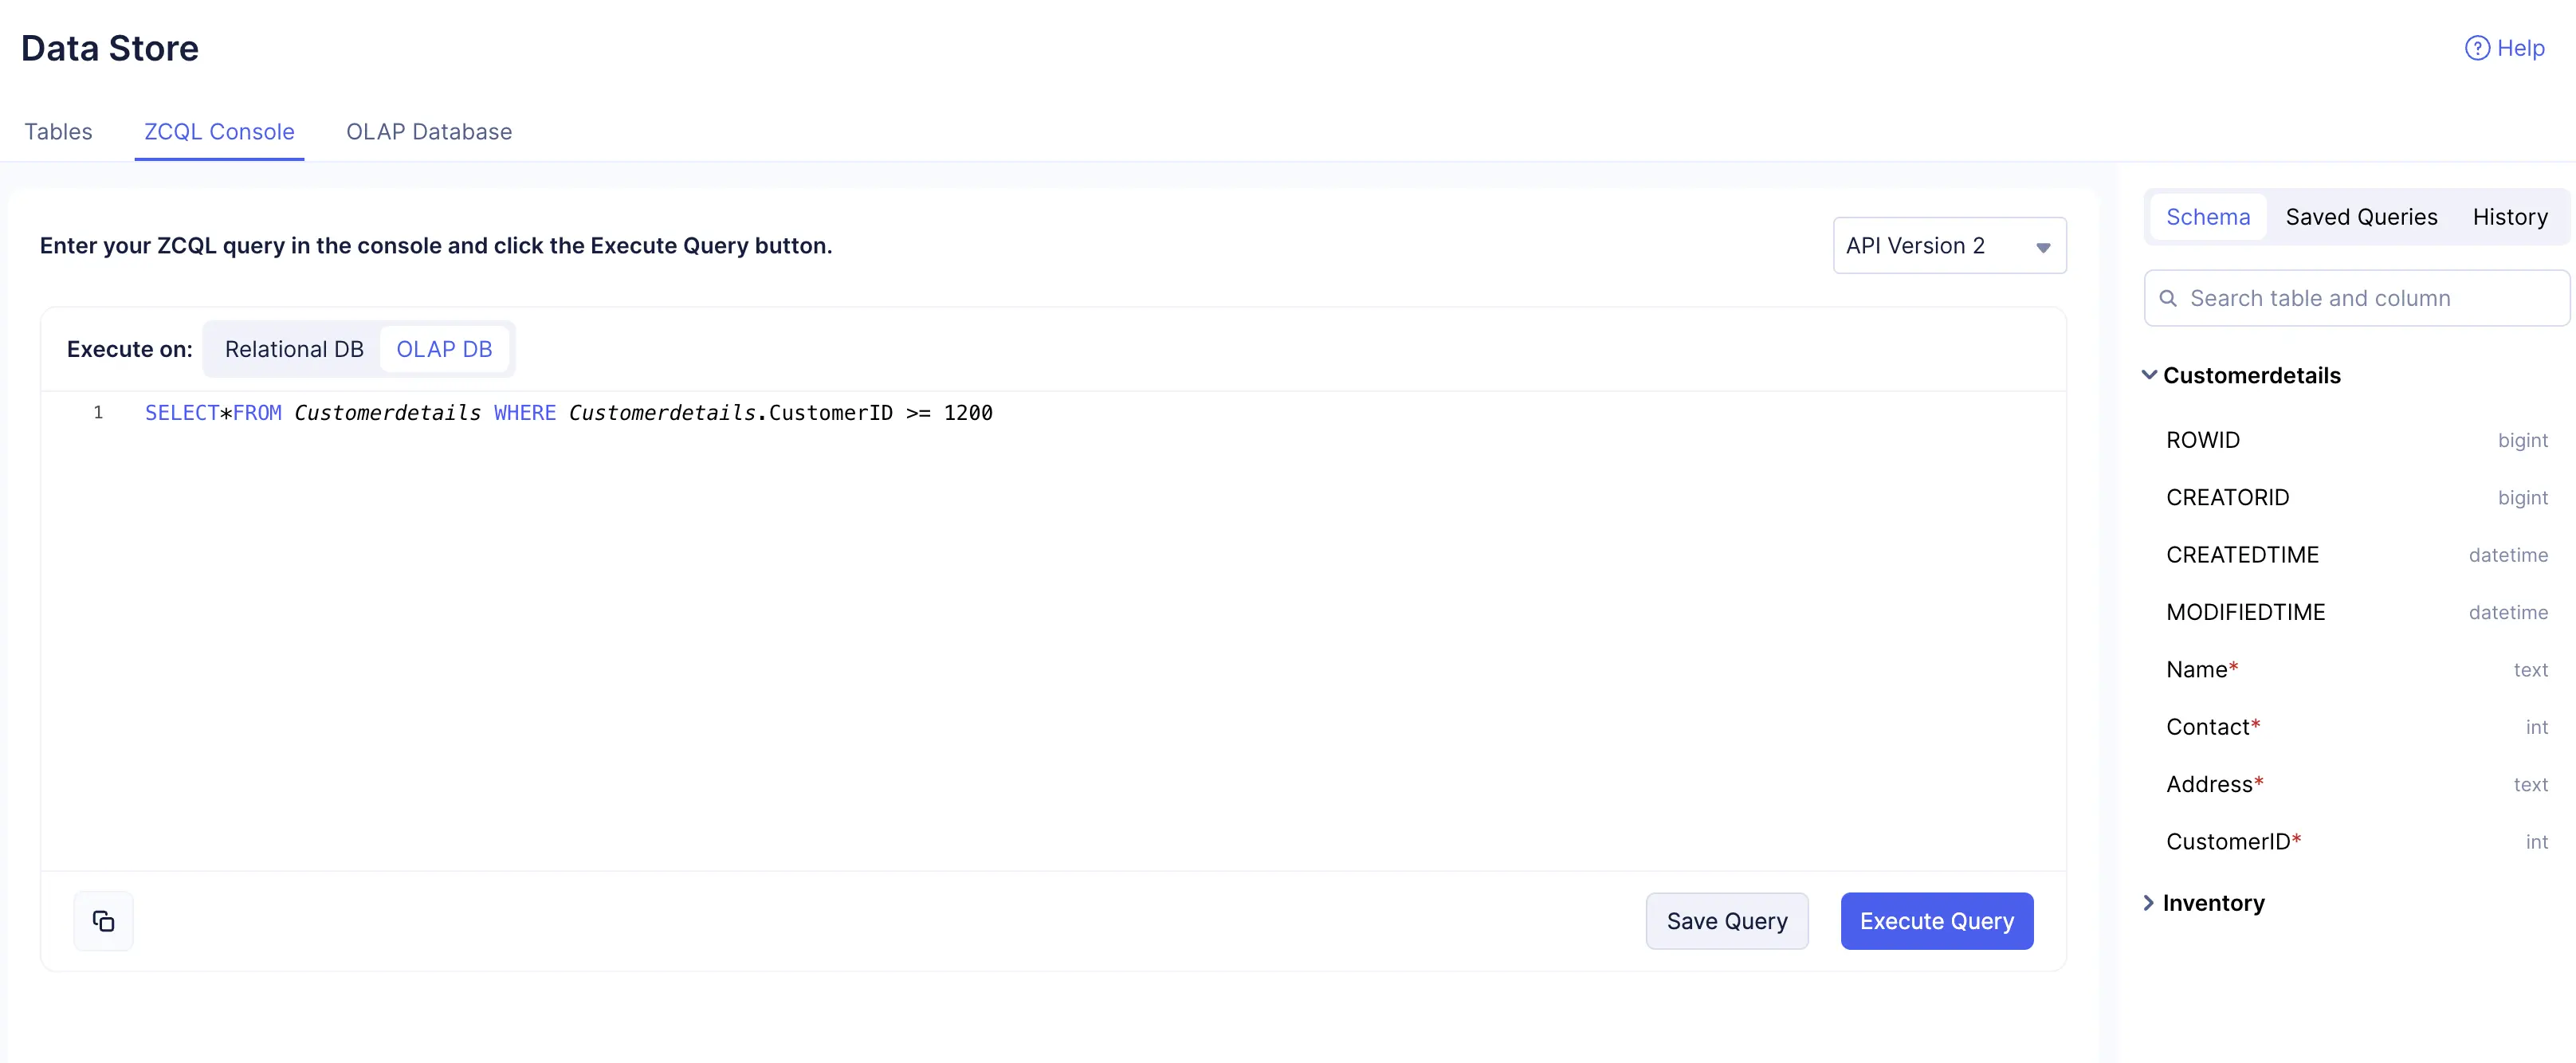Screen dimensions: 2576x1063
Task: Open the ZCQL Console tab
Action: (219, 132)
